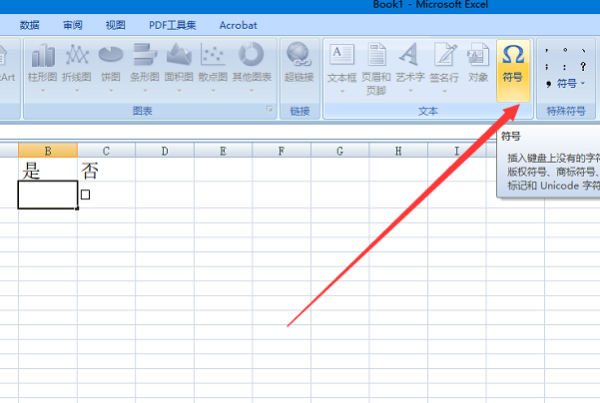
Task: Click the Omega 符号 symbol button
Action: point(513,70)
